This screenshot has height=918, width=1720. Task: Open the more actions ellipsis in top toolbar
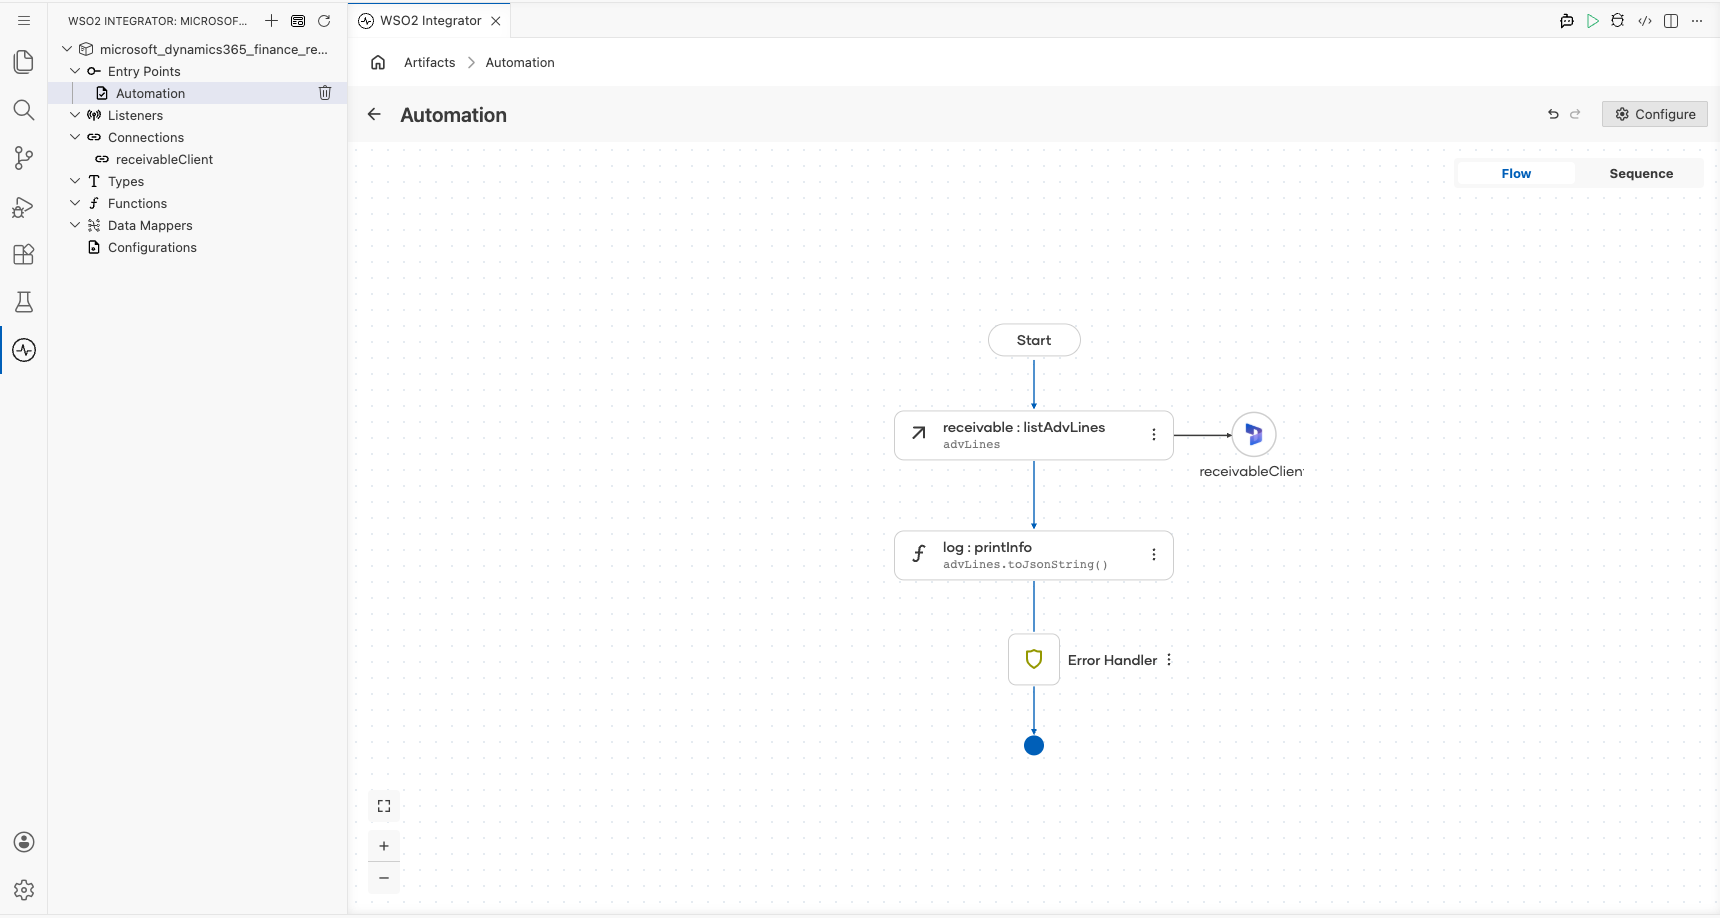click(x=1697, y=20)
